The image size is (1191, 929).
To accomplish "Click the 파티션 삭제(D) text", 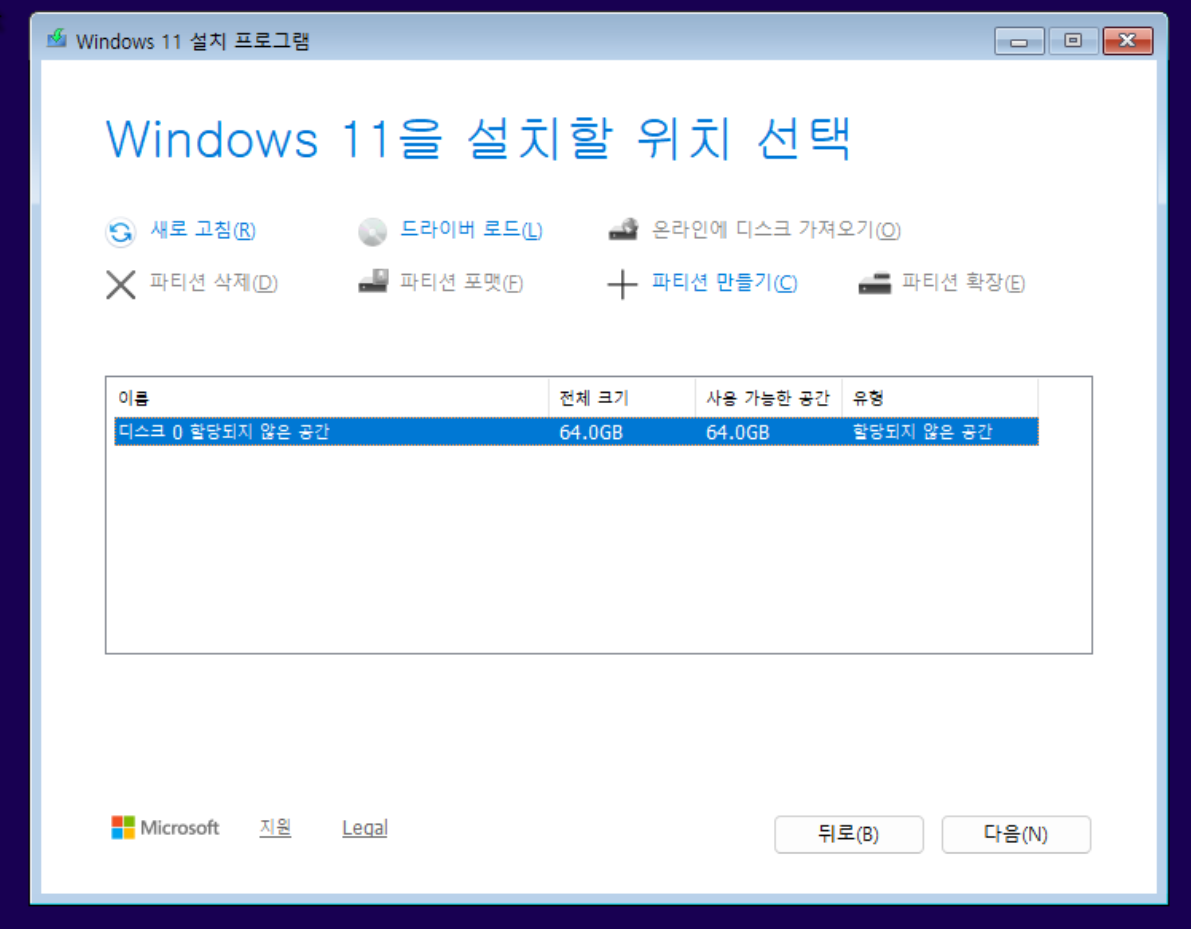I will [213, 283].
